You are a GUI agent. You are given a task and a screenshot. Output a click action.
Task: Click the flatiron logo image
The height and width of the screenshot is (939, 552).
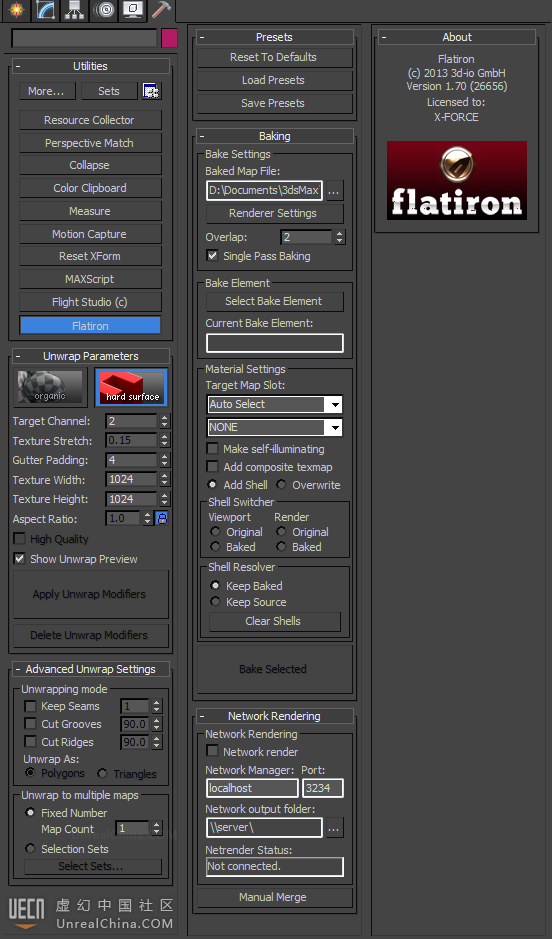[457, 180]
